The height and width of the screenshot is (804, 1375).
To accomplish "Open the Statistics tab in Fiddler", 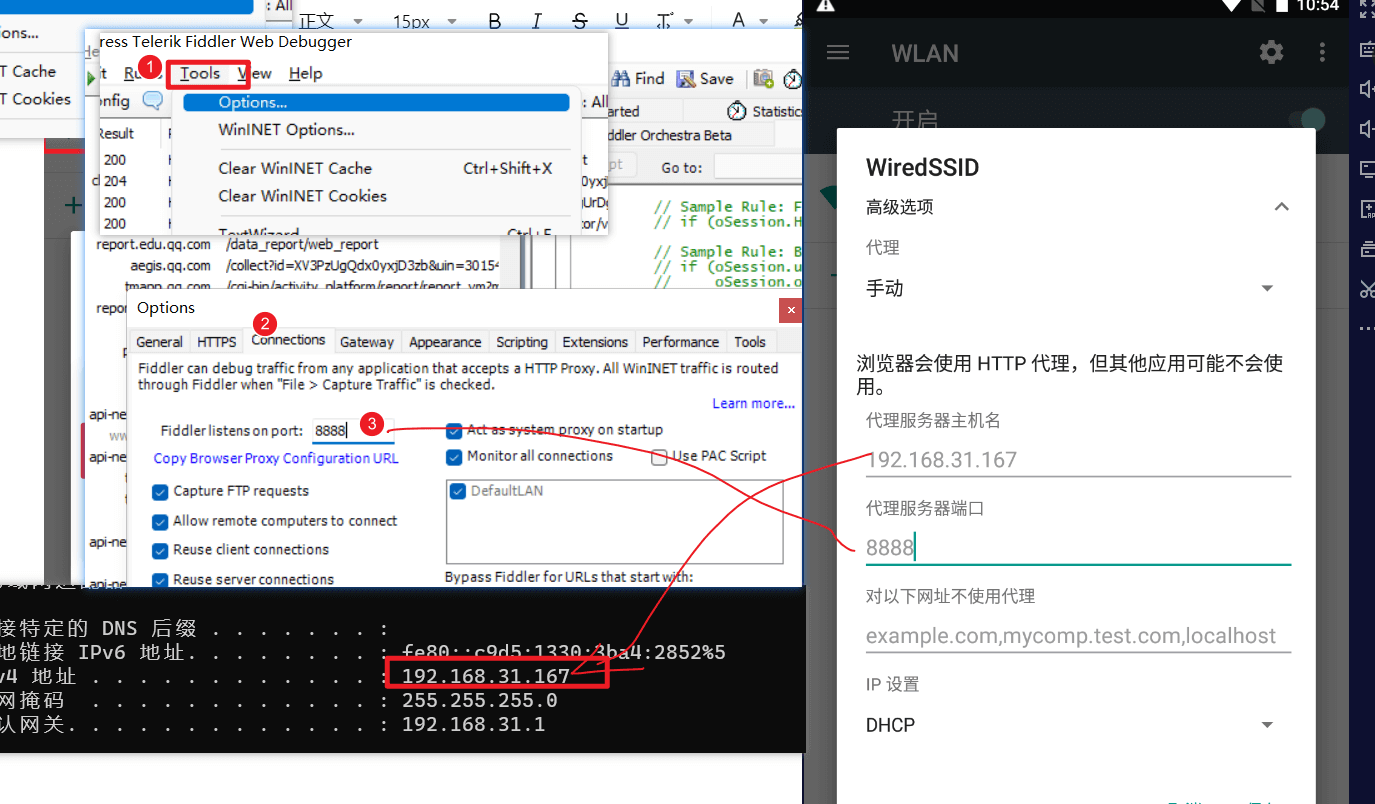I will coord(765,111).
